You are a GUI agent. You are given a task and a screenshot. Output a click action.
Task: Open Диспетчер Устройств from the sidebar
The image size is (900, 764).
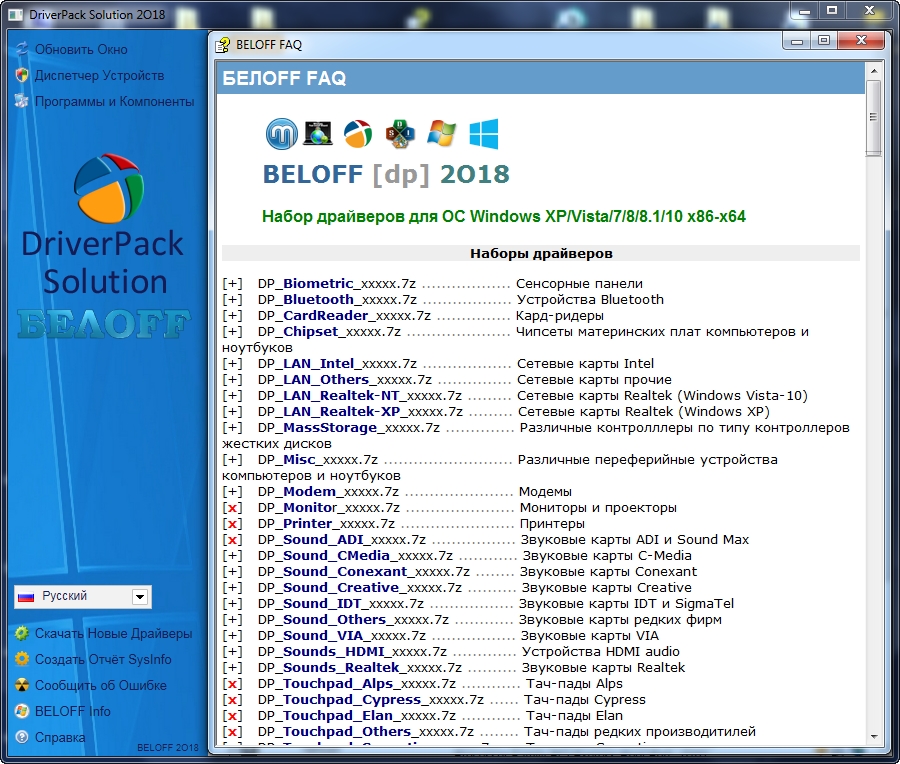tap(99, 75)
